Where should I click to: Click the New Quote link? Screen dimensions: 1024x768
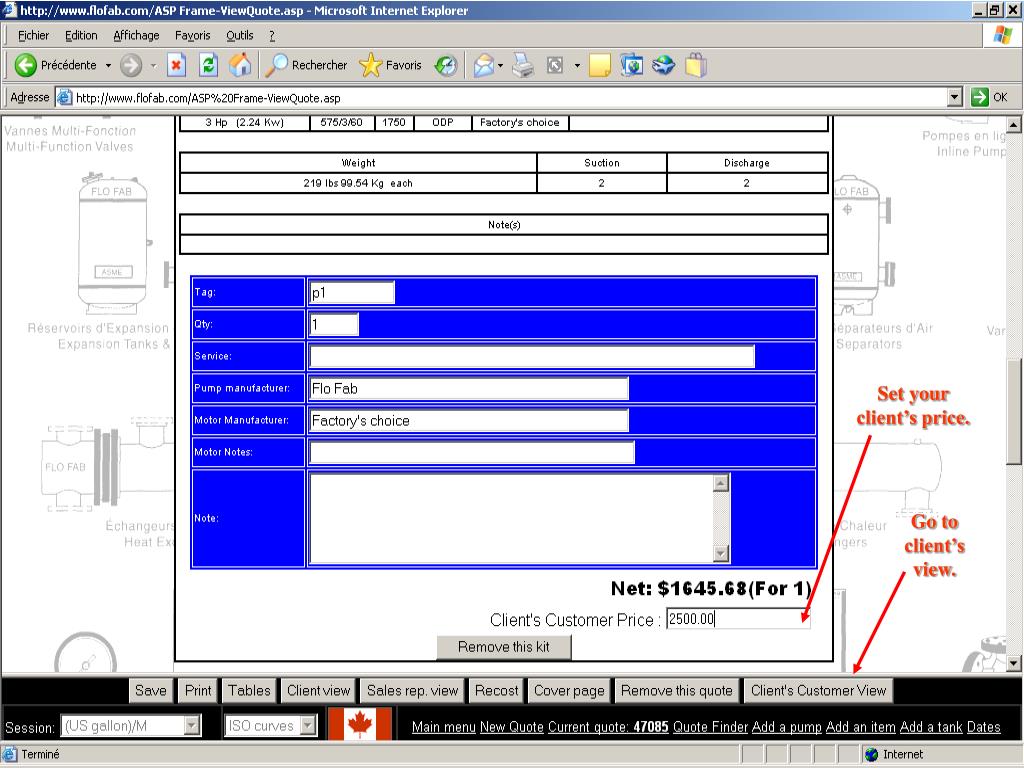click(511, 727)
